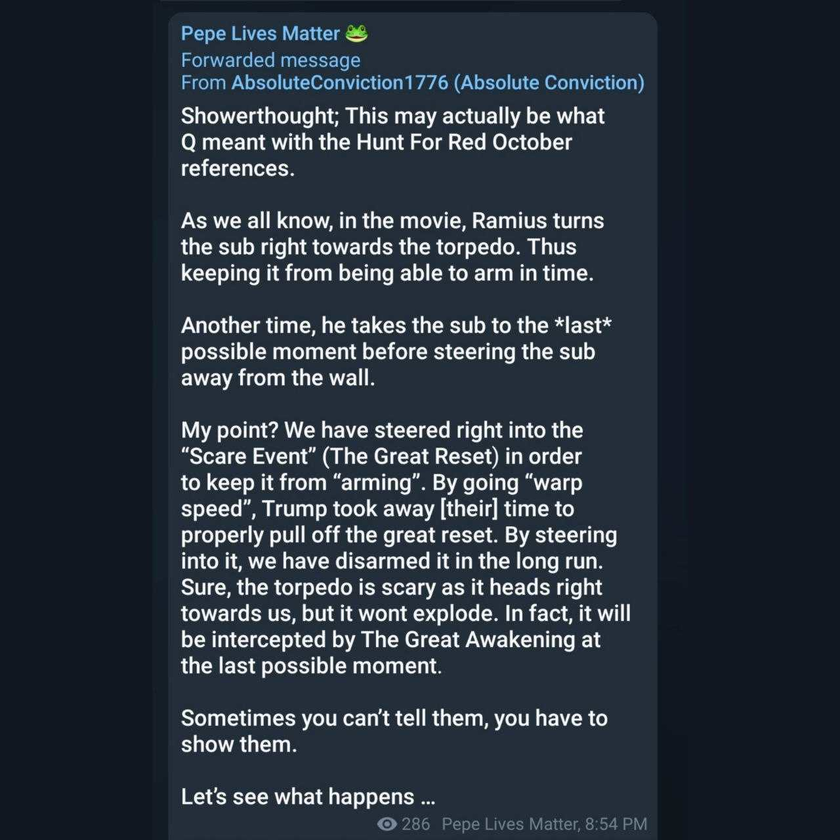Image resolution: width=840 pixels, height=840 pixels.
Task: Select the Forwarded message label
Action: (x=271, y=60)
